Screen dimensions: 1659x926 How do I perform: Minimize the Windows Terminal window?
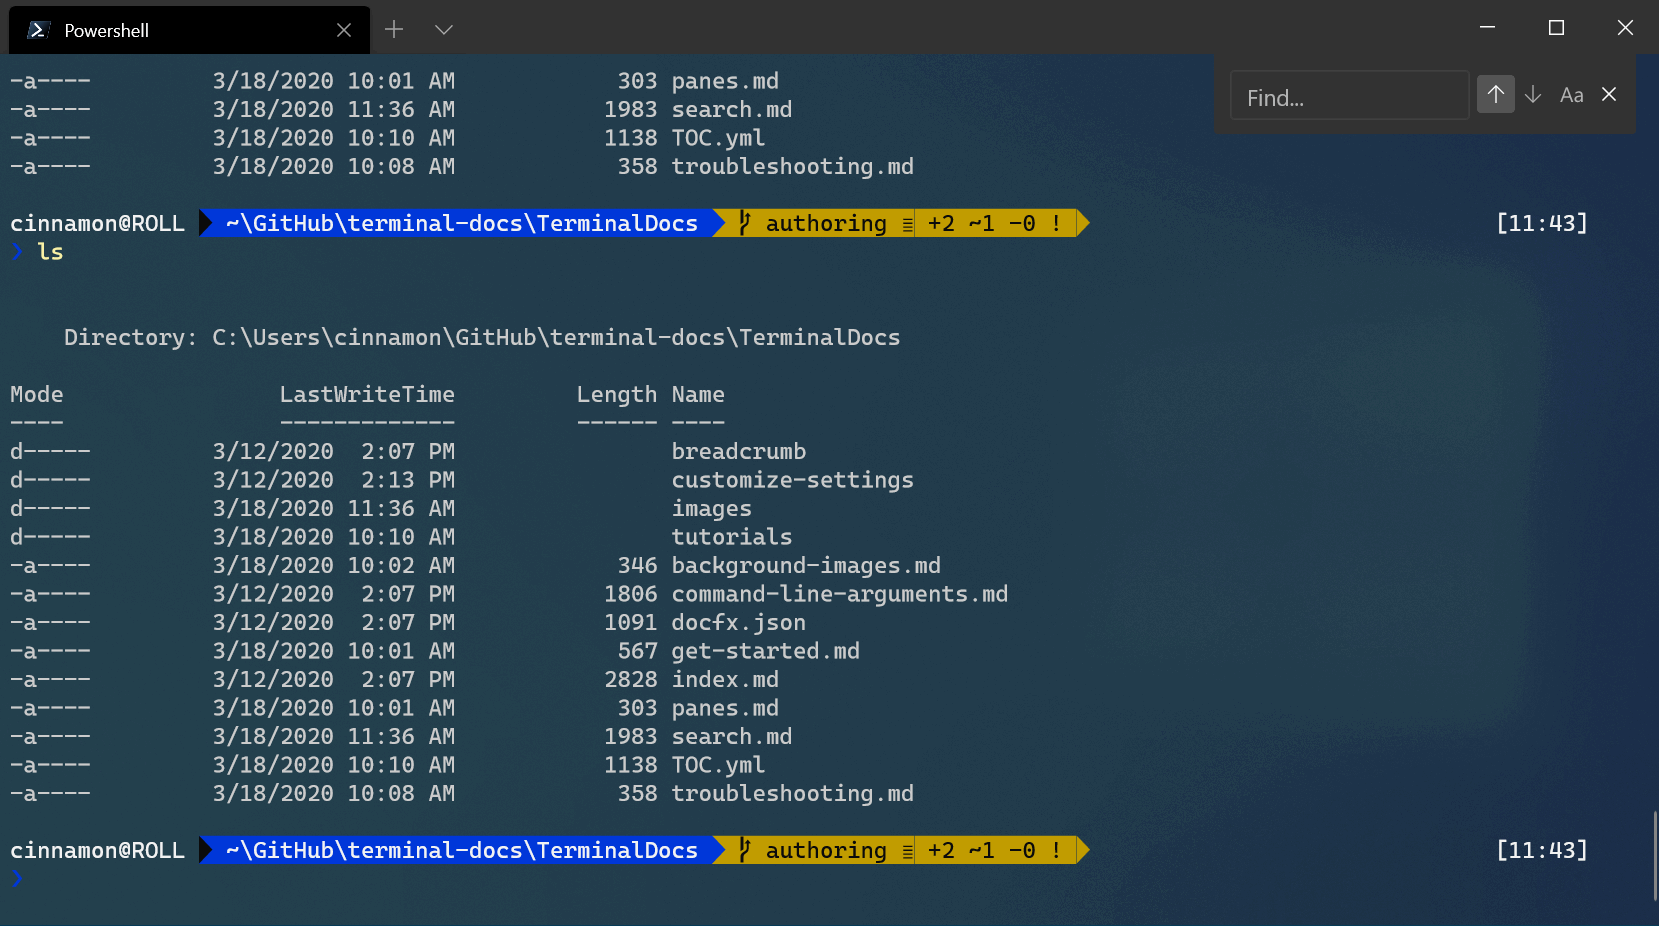tap(1487, 27)
